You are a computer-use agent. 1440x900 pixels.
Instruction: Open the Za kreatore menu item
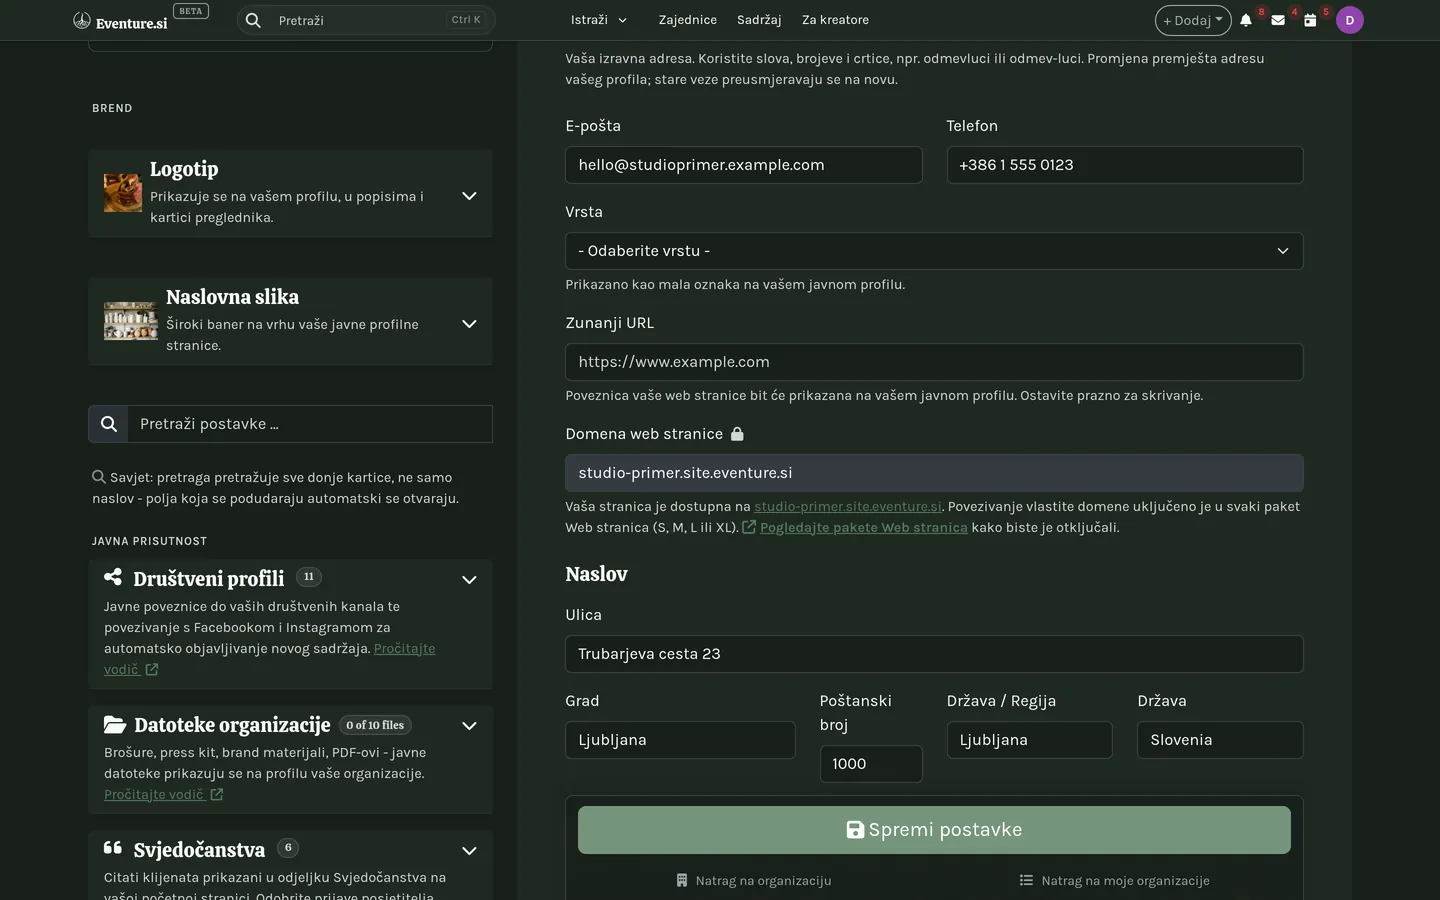(835, 20)
